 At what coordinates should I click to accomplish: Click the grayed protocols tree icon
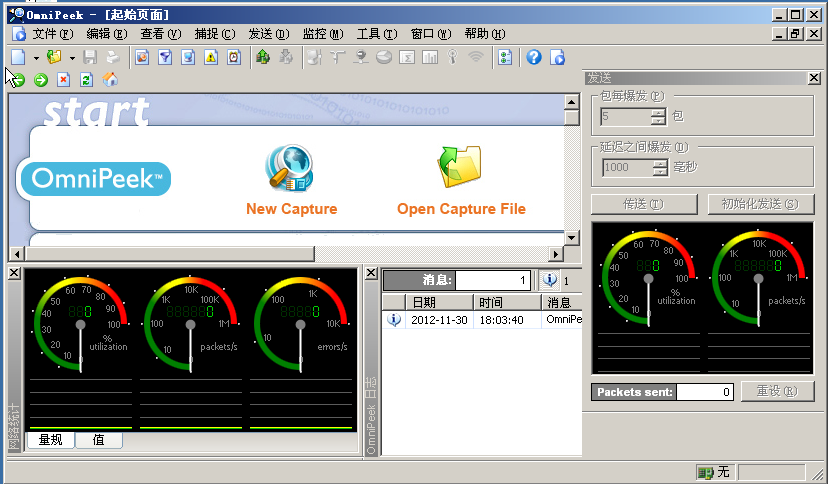click(x=338, y=57)
